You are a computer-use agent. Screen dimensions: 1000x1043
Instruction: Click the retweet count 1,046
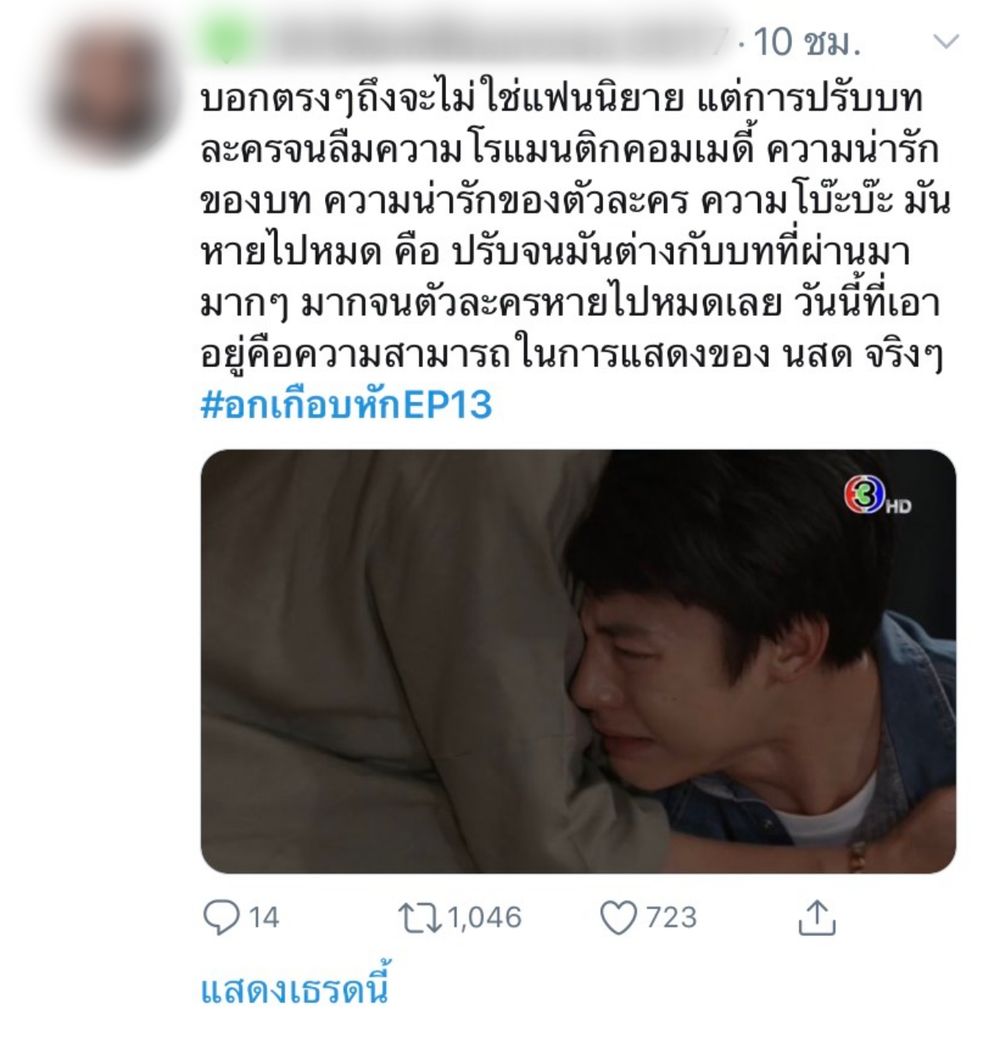click(x=484, y=918)
